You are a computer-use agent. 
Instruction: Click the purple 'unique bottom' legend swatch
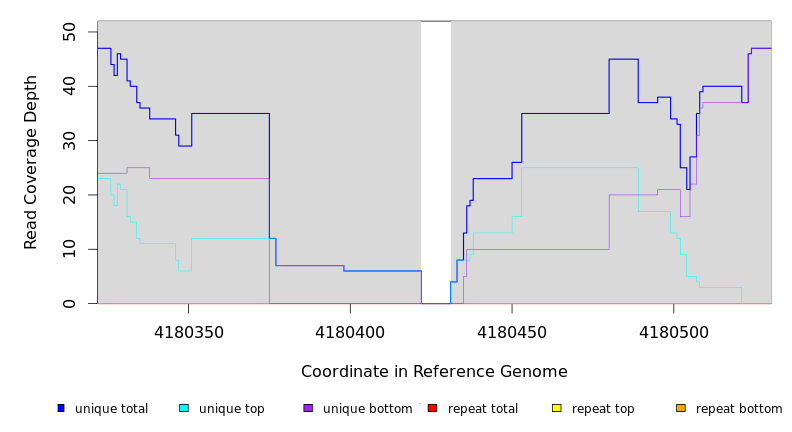click(x=308, y=408)
